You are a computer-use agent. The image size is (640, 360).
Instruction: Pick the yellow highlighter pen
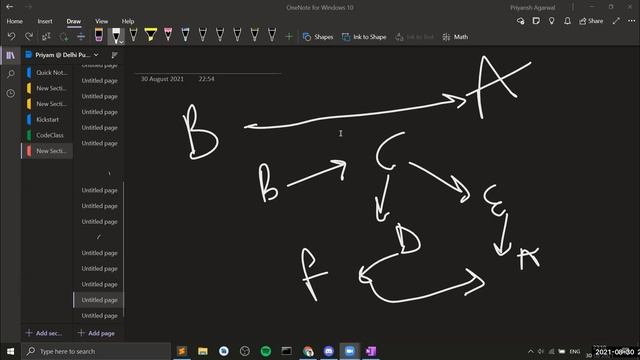tap(151, 35)
